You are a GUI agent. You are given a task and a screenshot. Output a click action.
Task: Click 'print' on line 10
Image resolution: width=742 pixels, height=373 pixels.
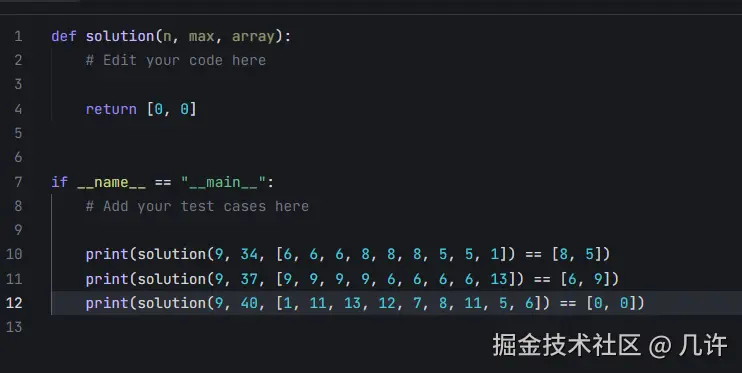[107, 255]
